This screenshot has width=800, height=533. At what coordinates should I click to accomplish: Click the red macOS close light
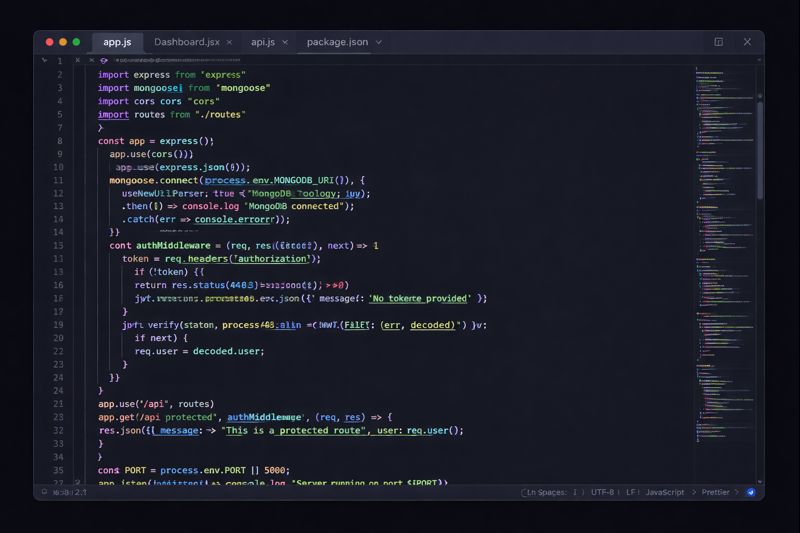coord(49,42)
